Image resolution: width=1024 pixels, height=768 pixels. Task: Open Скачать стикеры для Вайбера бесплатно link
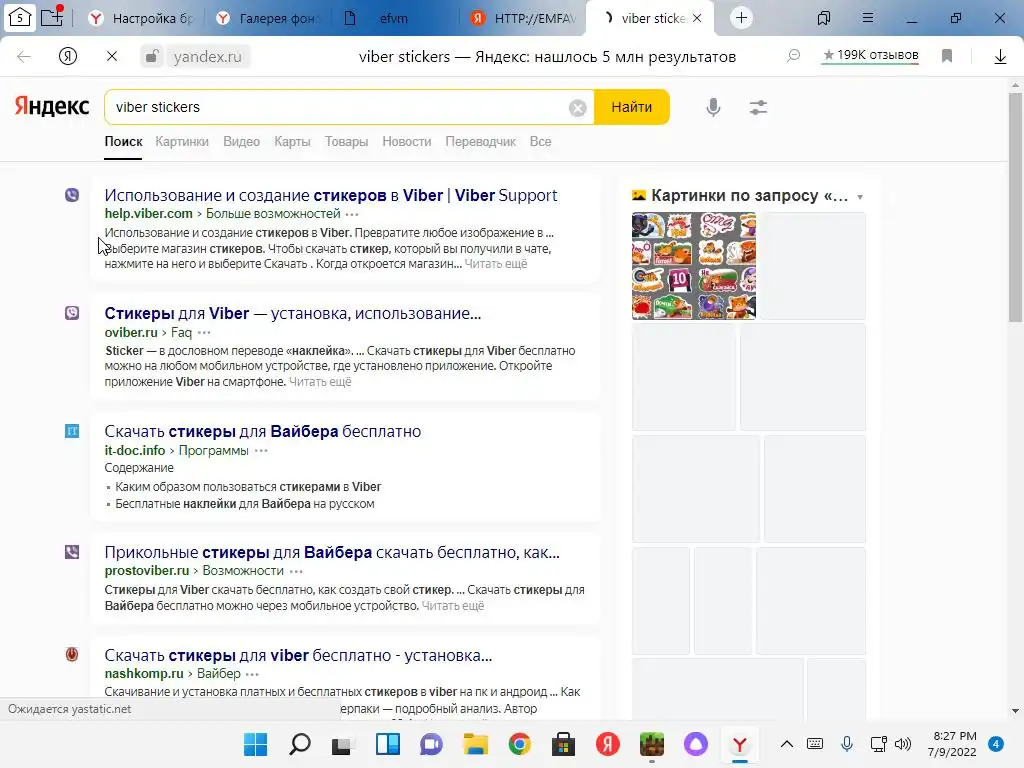click(x=263, y=432)
